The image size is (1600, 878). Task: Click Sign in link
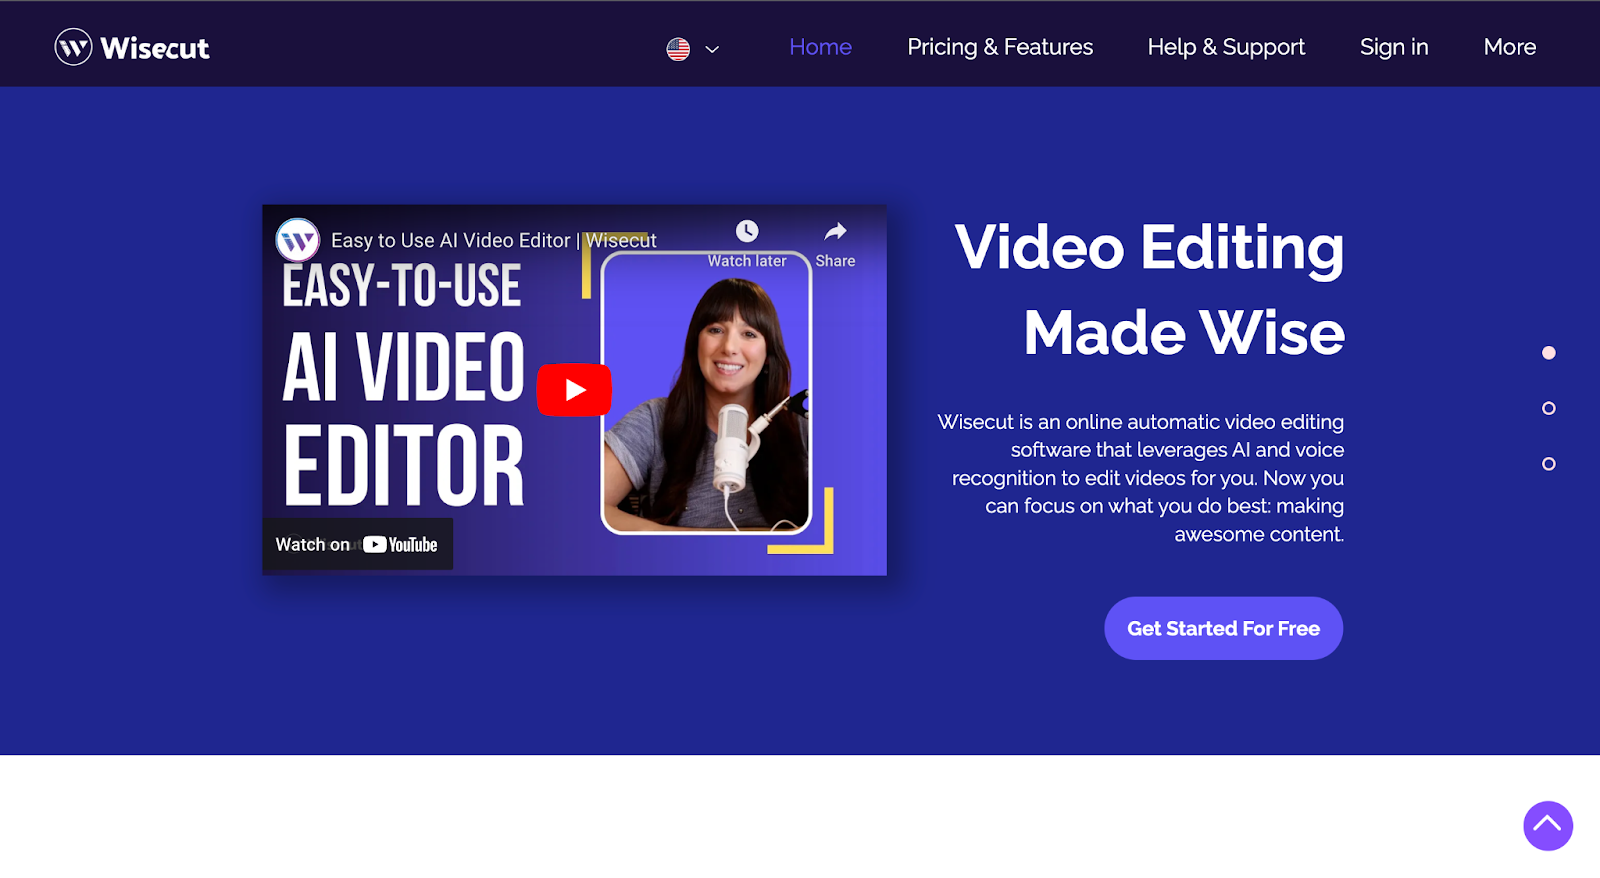1394,47
